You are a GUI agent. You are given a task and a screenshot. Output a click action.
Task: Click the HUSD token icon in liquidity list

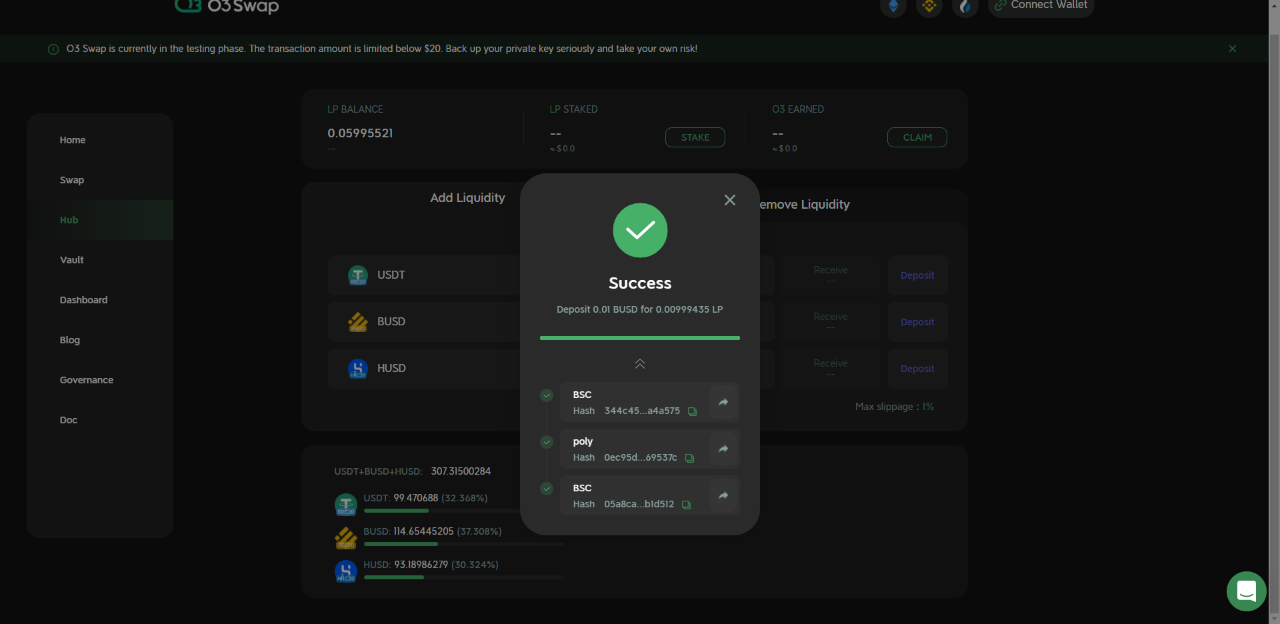[x=358, y=369]
